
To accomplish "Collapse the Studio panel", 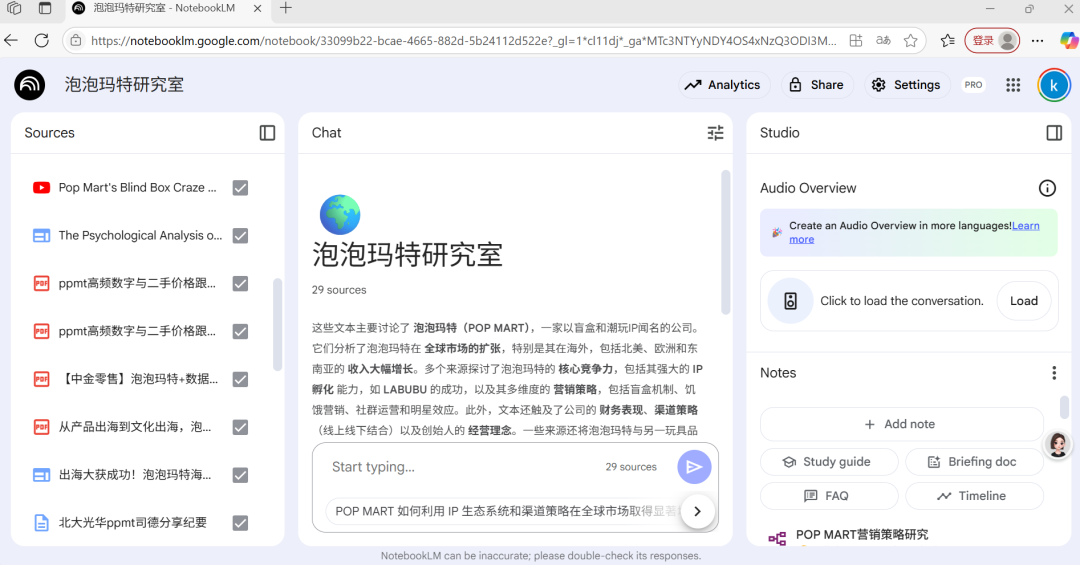I will (1054, 133).
